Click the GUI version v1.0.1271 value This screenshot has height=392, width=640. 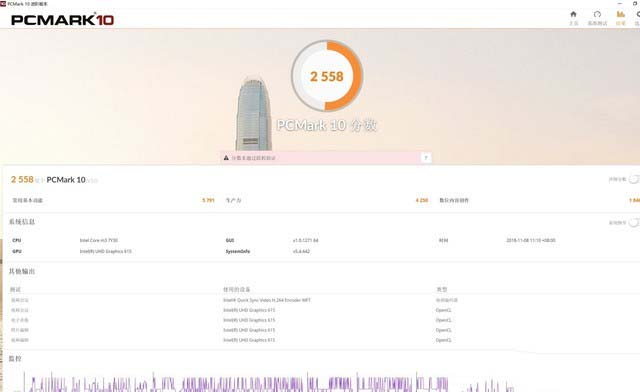[x=305, y=240]
